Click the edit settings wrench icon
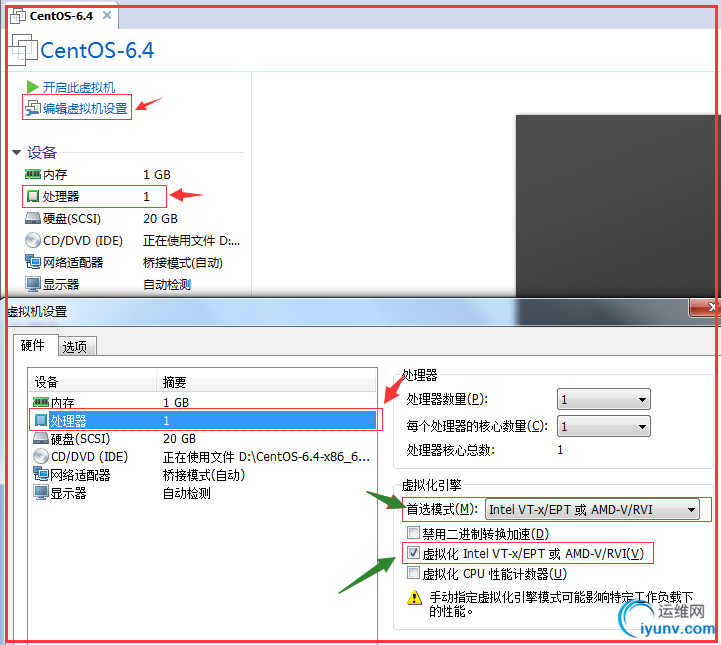Image resolution: width=721 pixels, height=645 pixels. coord(33,108)
